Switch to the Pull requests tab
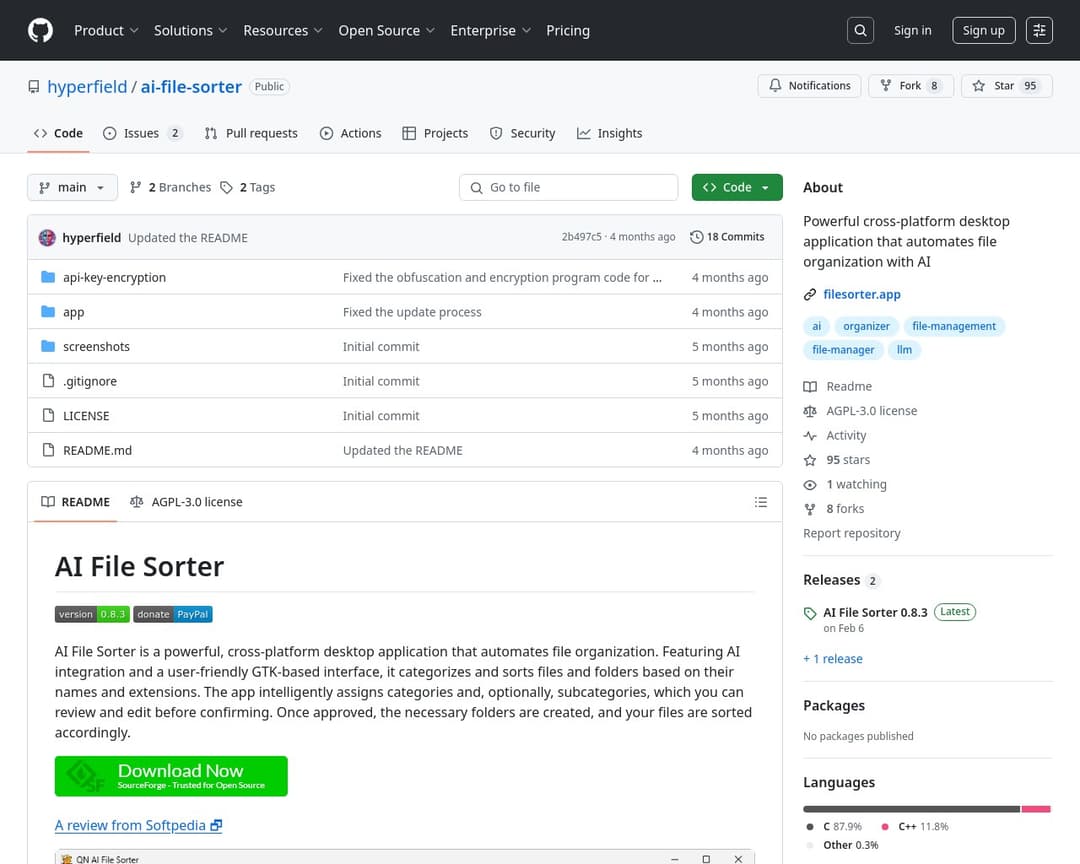Viewport: 1080px width, 864px height. (x=251, y=133)
